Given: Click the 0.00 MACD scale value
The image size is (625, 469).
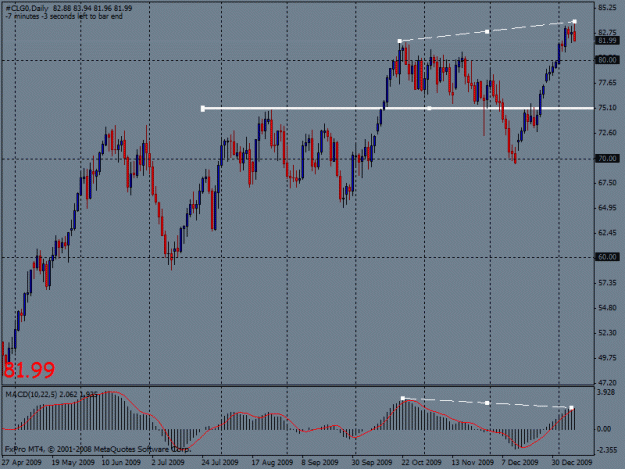Looking at the screenshot, I should click(x=604, y=429).
